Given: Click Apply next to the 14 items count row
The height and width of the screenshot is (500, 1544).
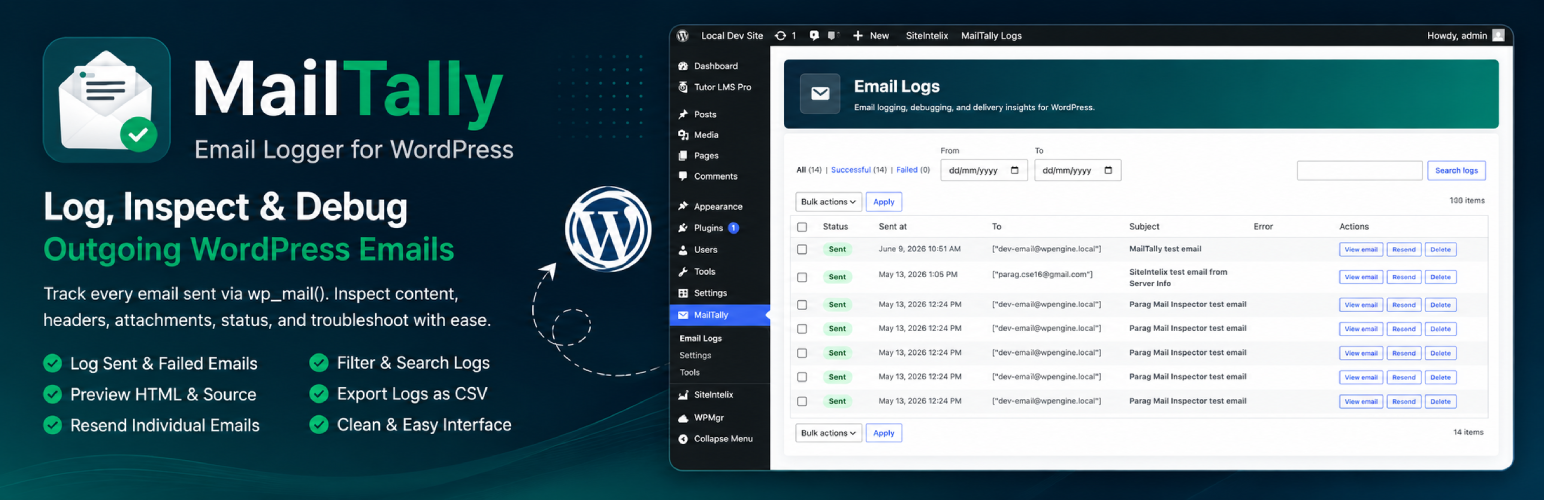Looking at the screenshot, I should [x=884, y=433].
